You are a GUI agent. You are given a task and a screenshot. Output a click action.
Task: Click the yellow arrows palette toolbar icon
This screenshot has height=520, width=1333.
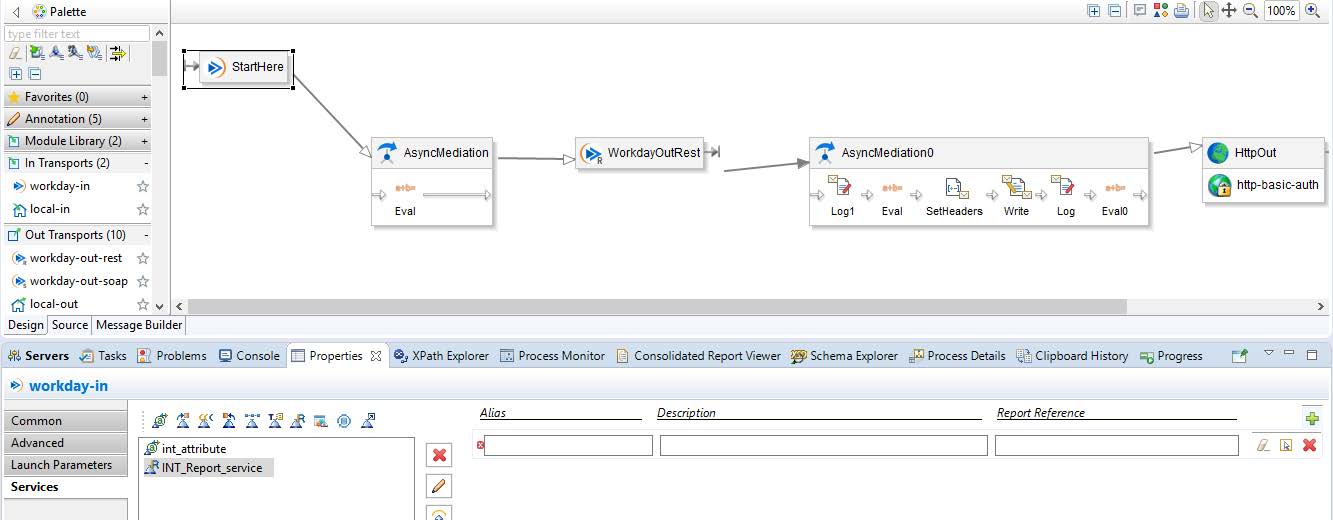[x=118, y=53]
